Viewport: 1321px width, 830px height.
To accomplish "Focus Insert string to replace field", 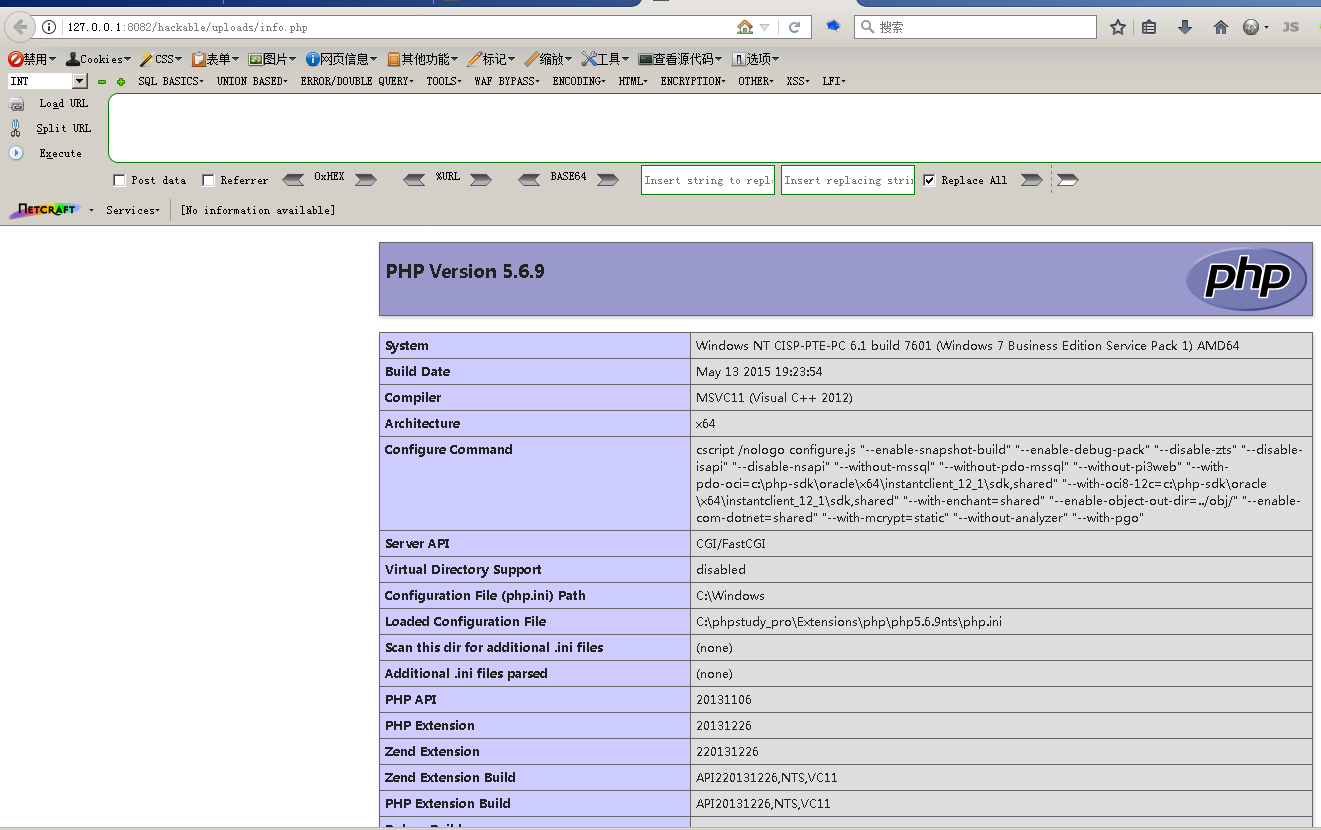I will tap(708, 180).
